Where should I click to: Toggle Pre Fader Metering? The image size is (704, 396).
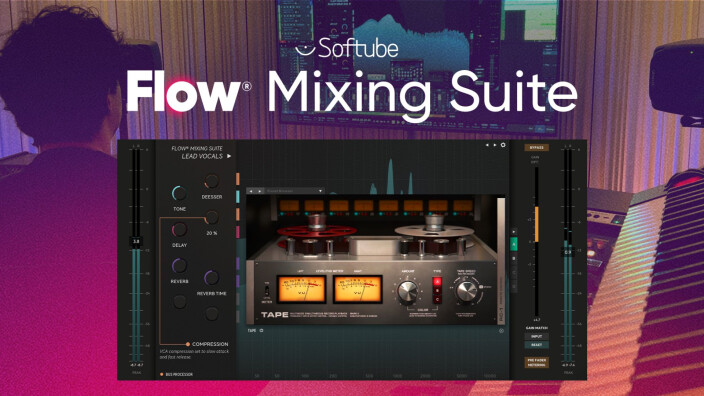537,362
